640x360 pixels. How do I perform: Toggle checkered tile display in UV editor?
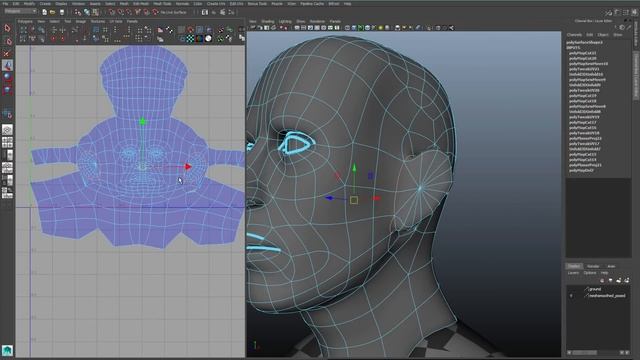[190, 38]
